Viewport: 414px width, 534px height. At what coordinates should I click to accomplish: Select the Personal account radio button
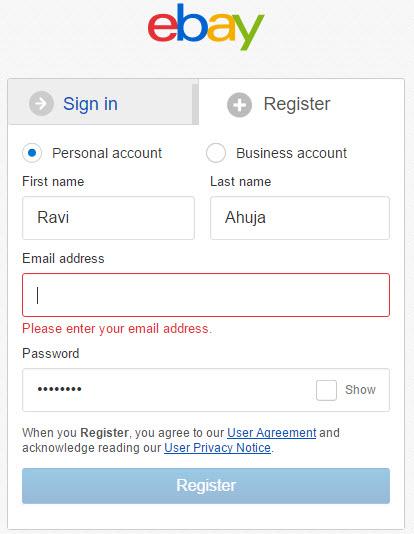coord(32,153)
